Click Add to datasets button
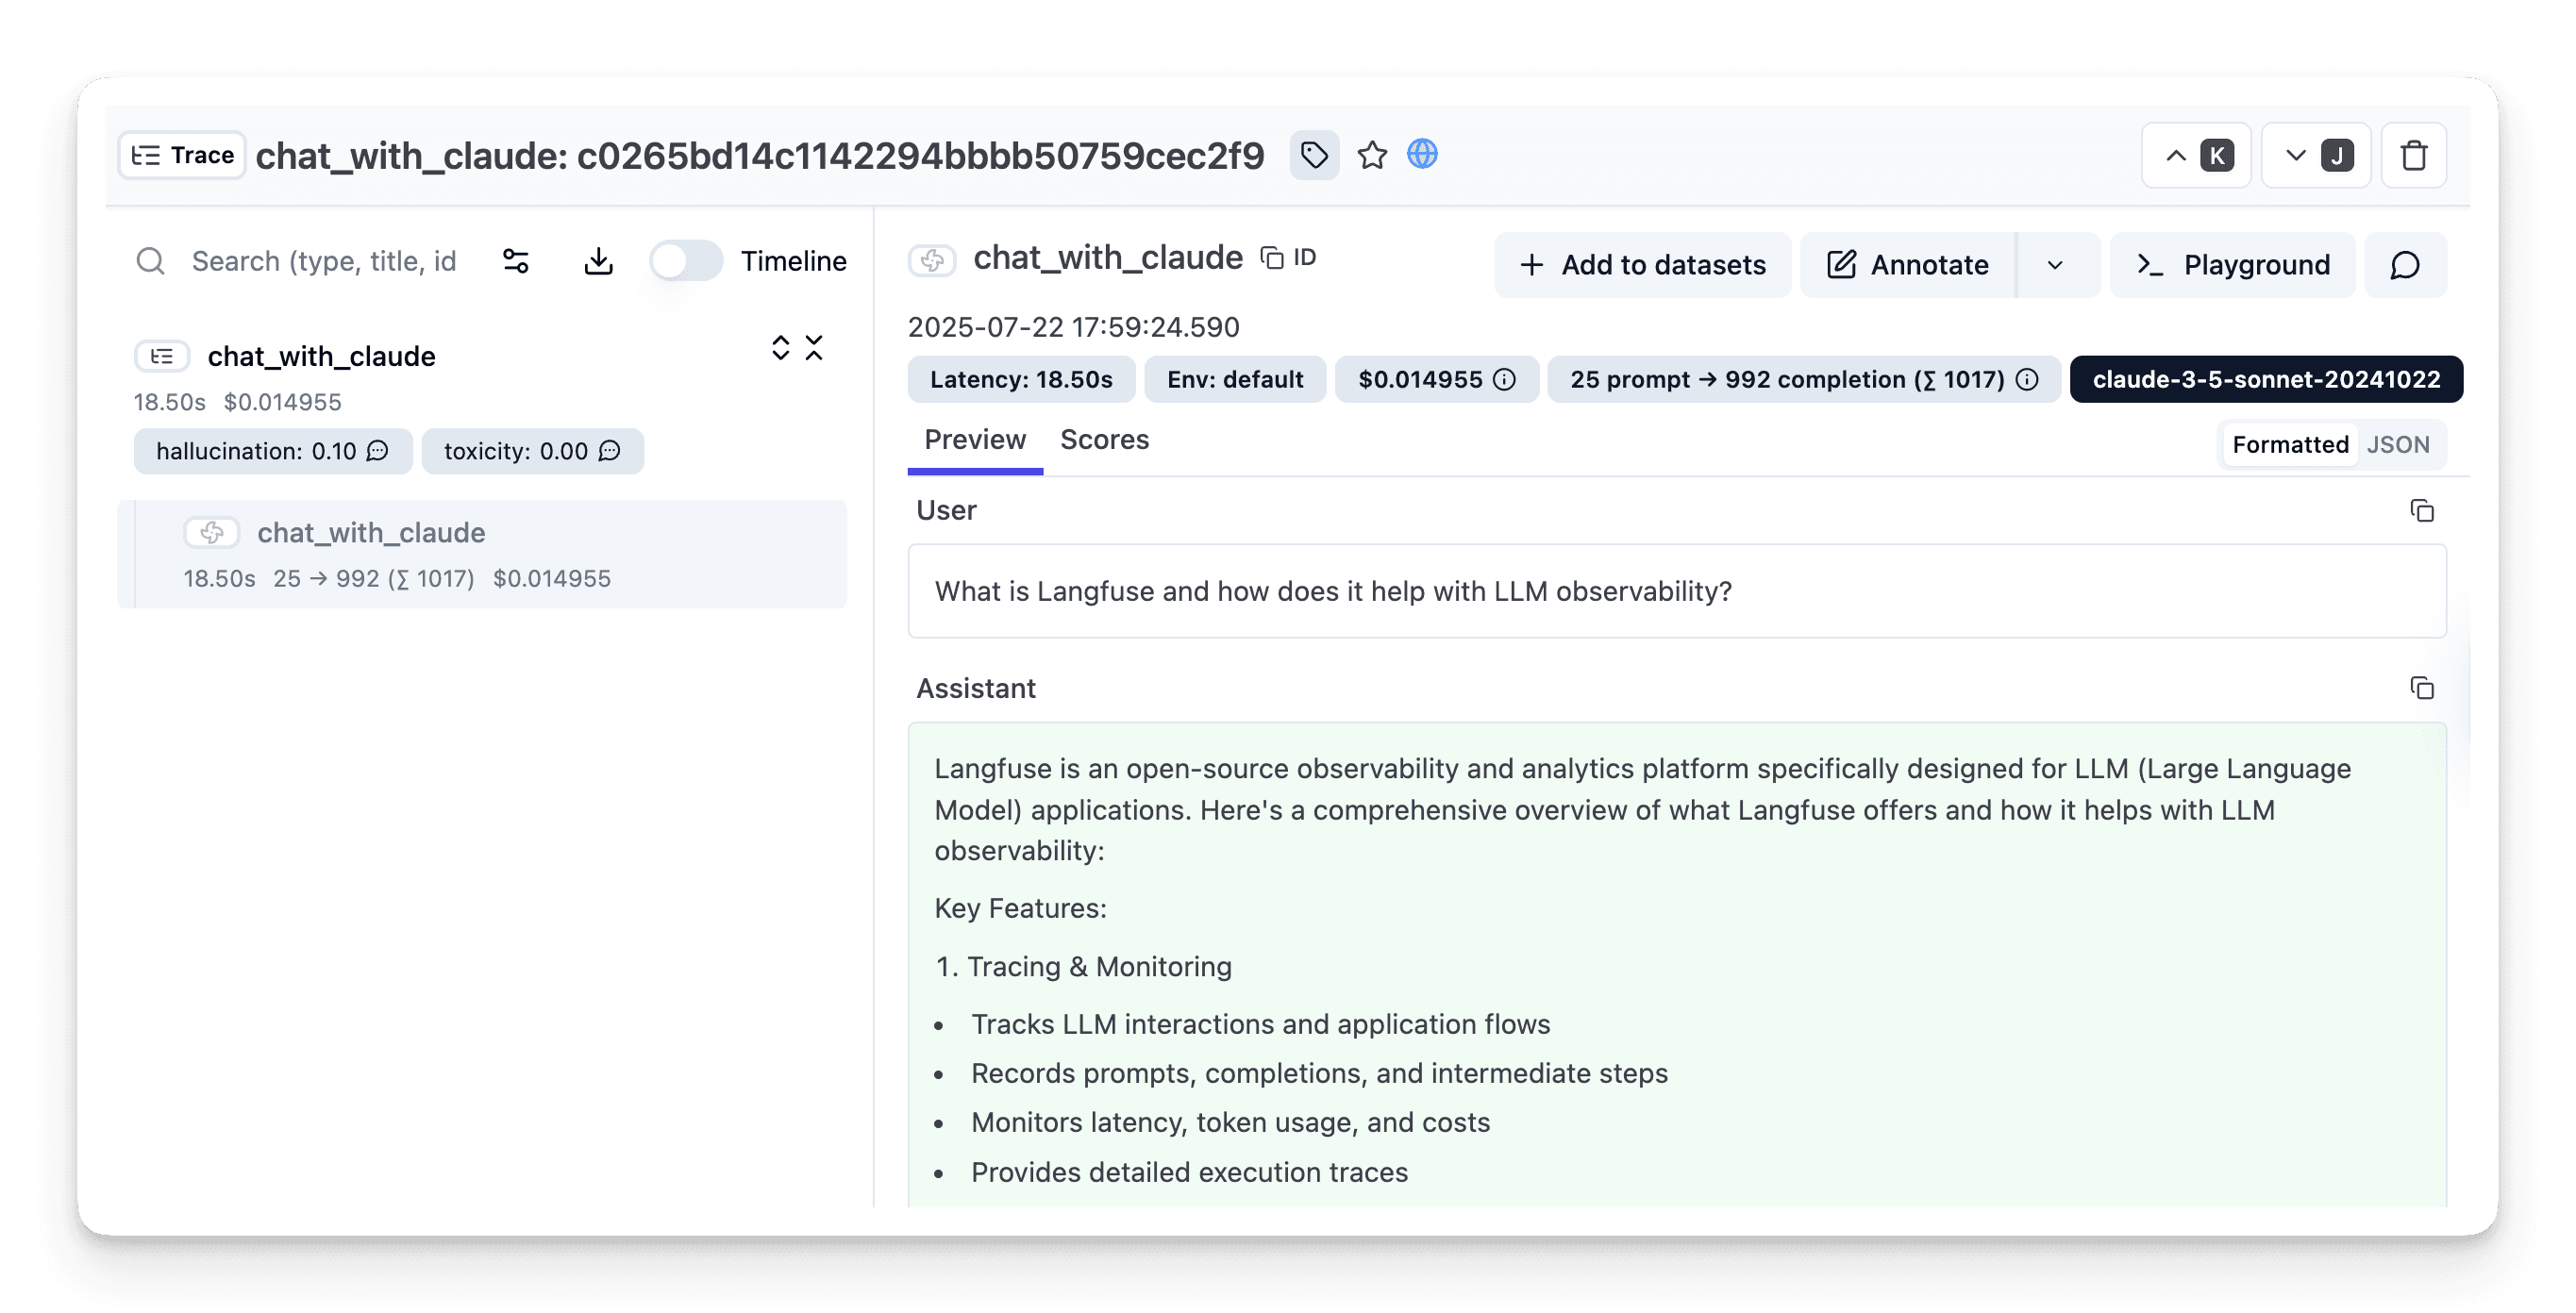Viewport: 2576px width, 1313px height. (1643, 265)
